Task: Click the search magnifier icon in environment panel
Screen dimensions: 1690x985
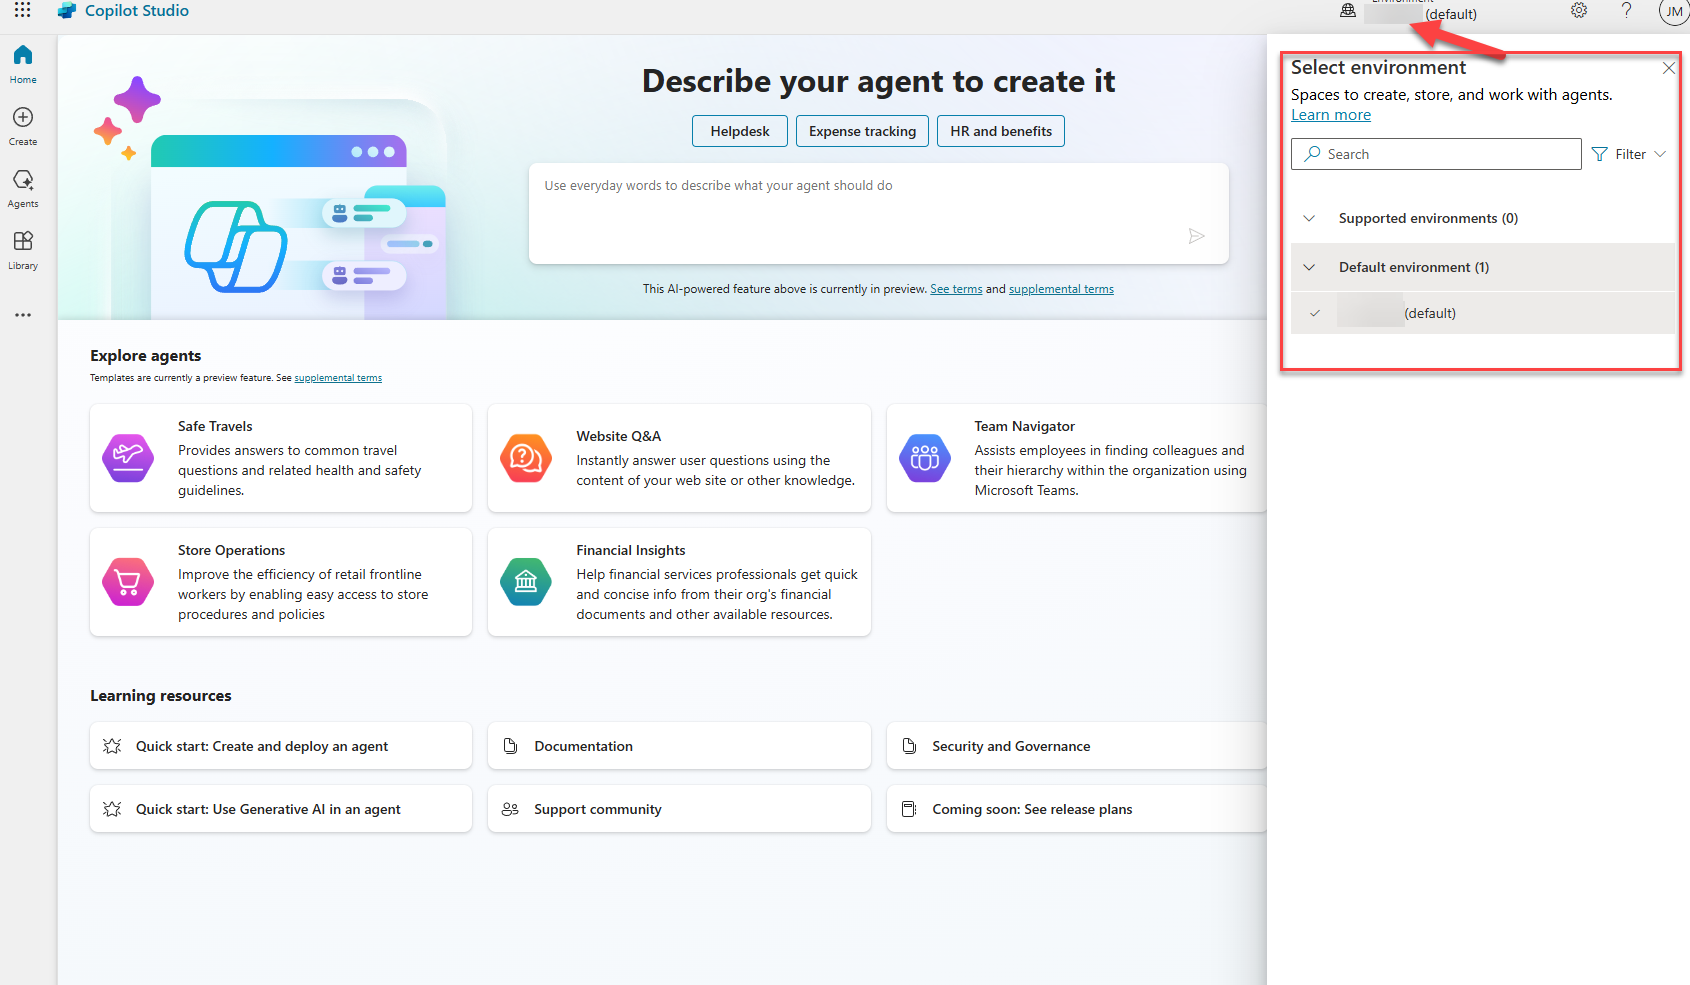Action: (1312, 154)
